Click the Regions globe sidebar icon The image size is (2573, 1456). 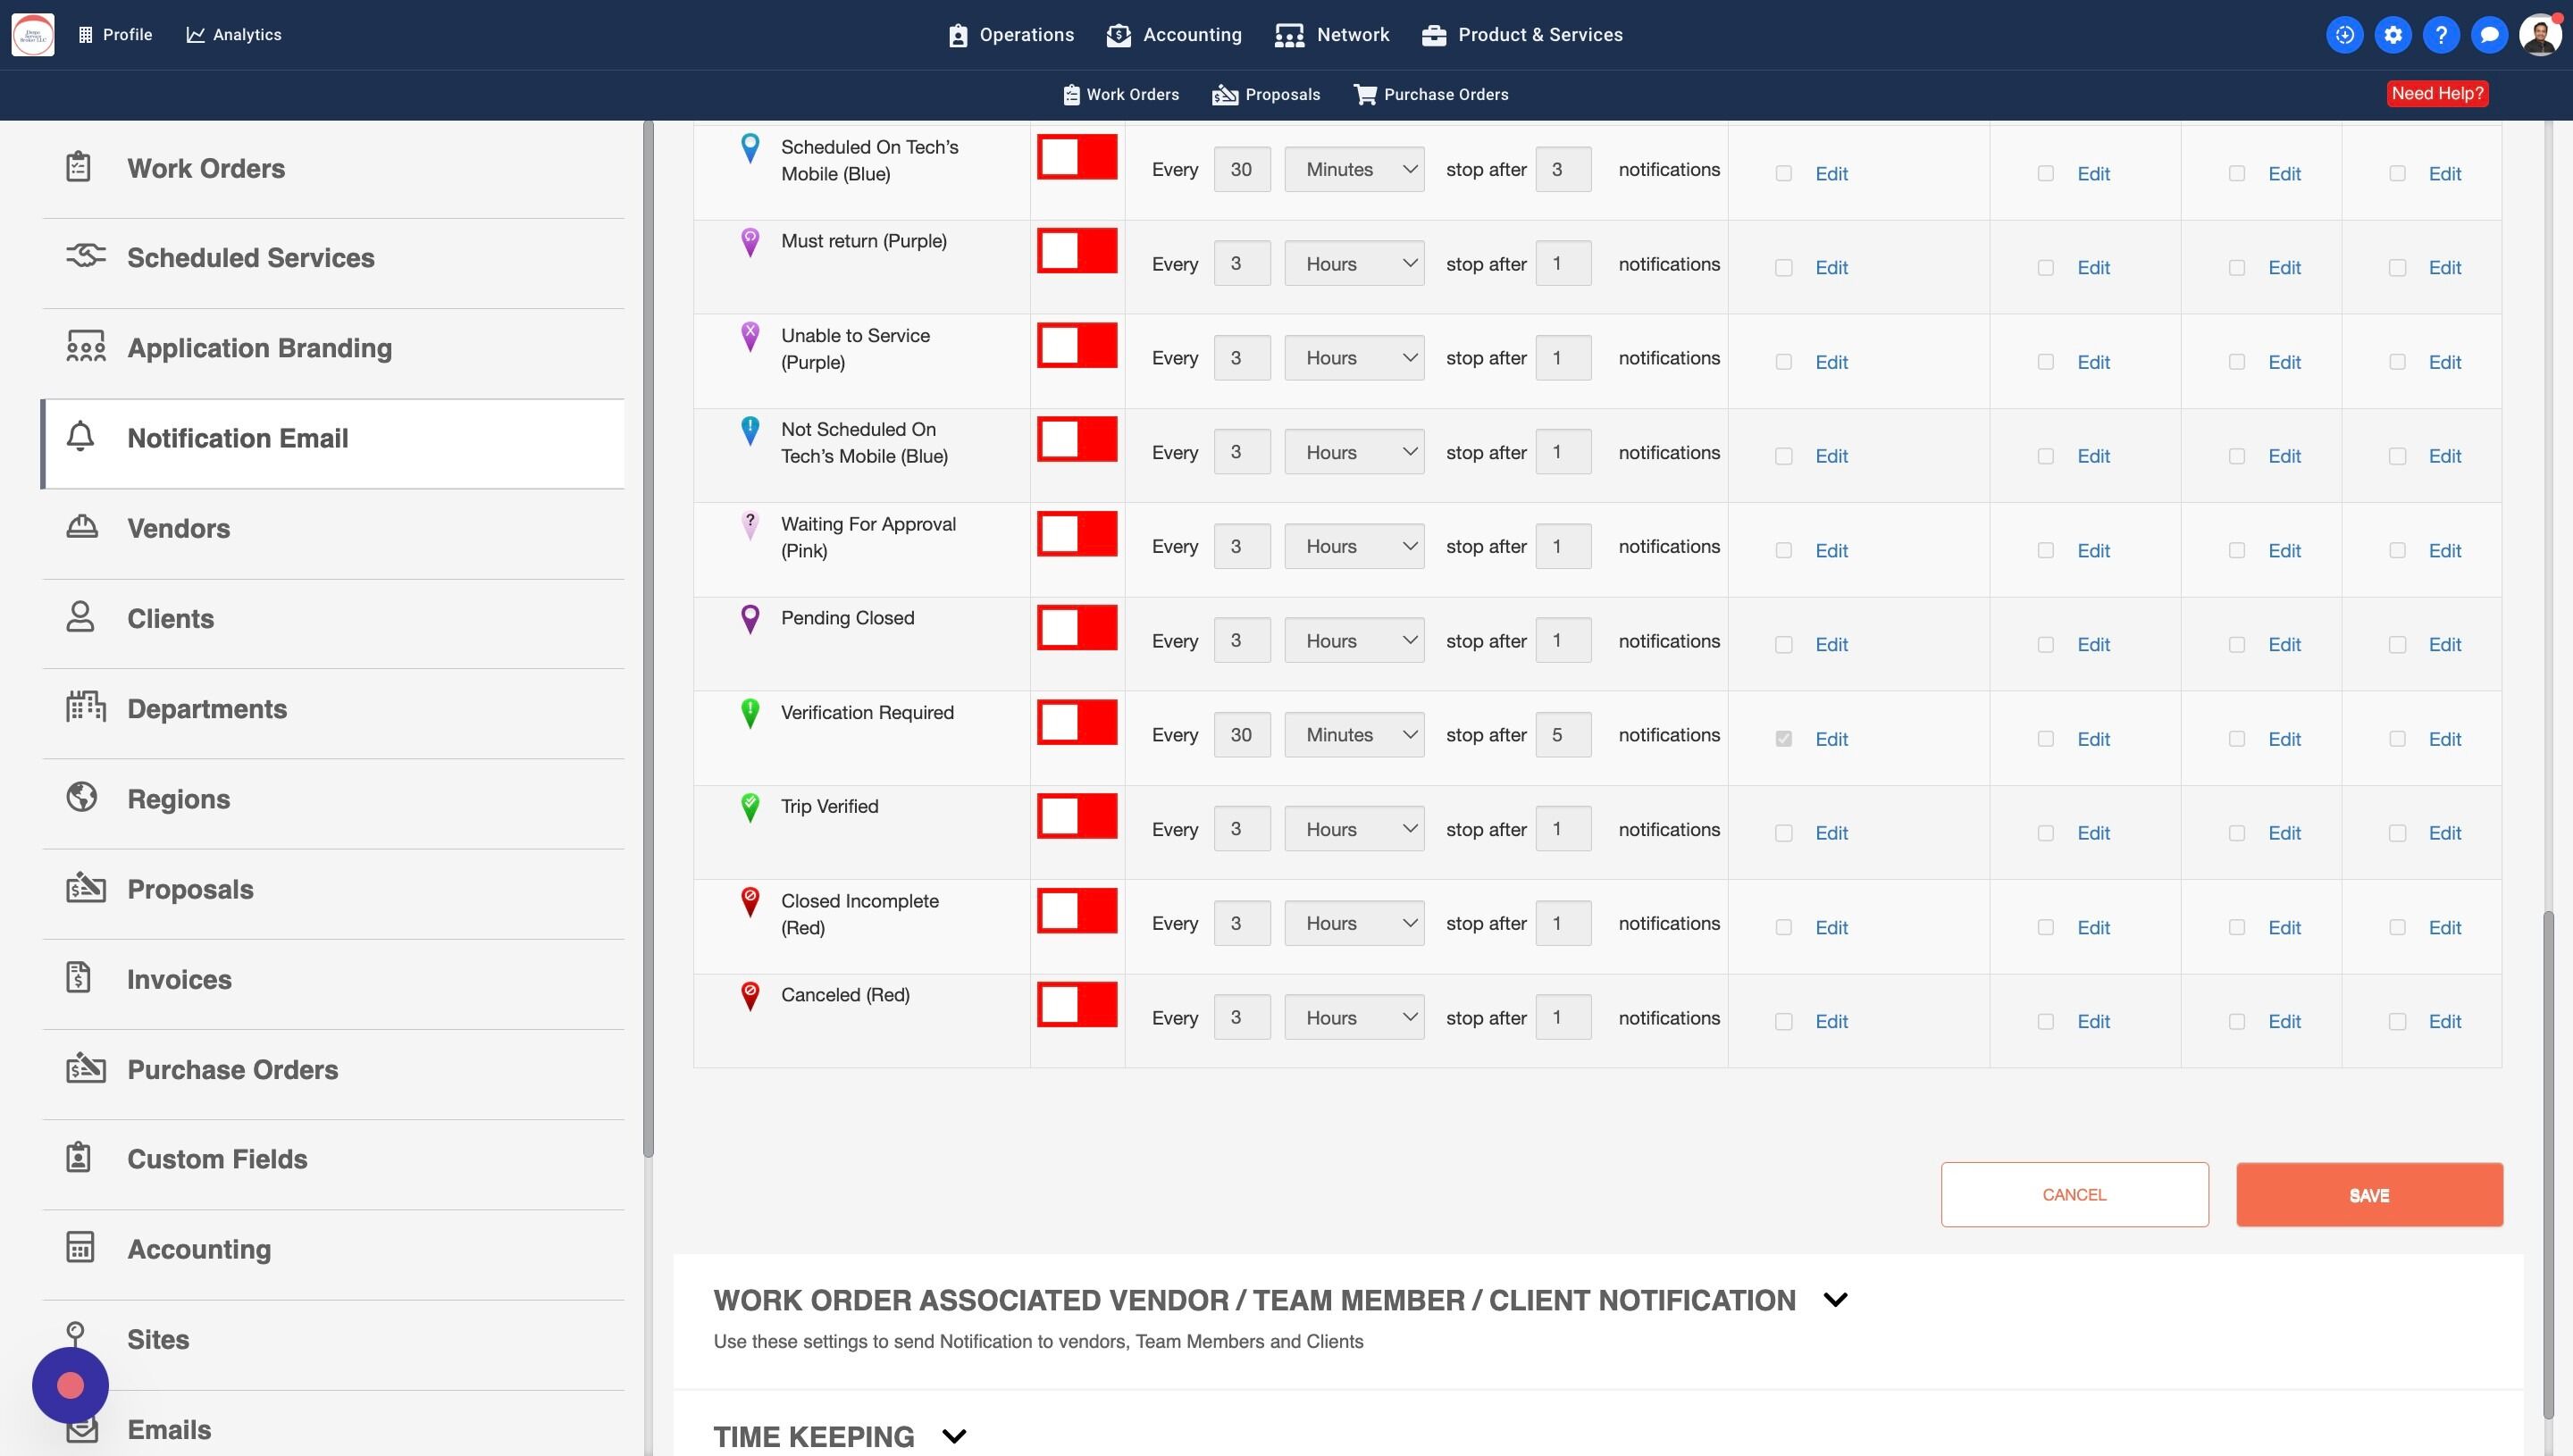82,797
